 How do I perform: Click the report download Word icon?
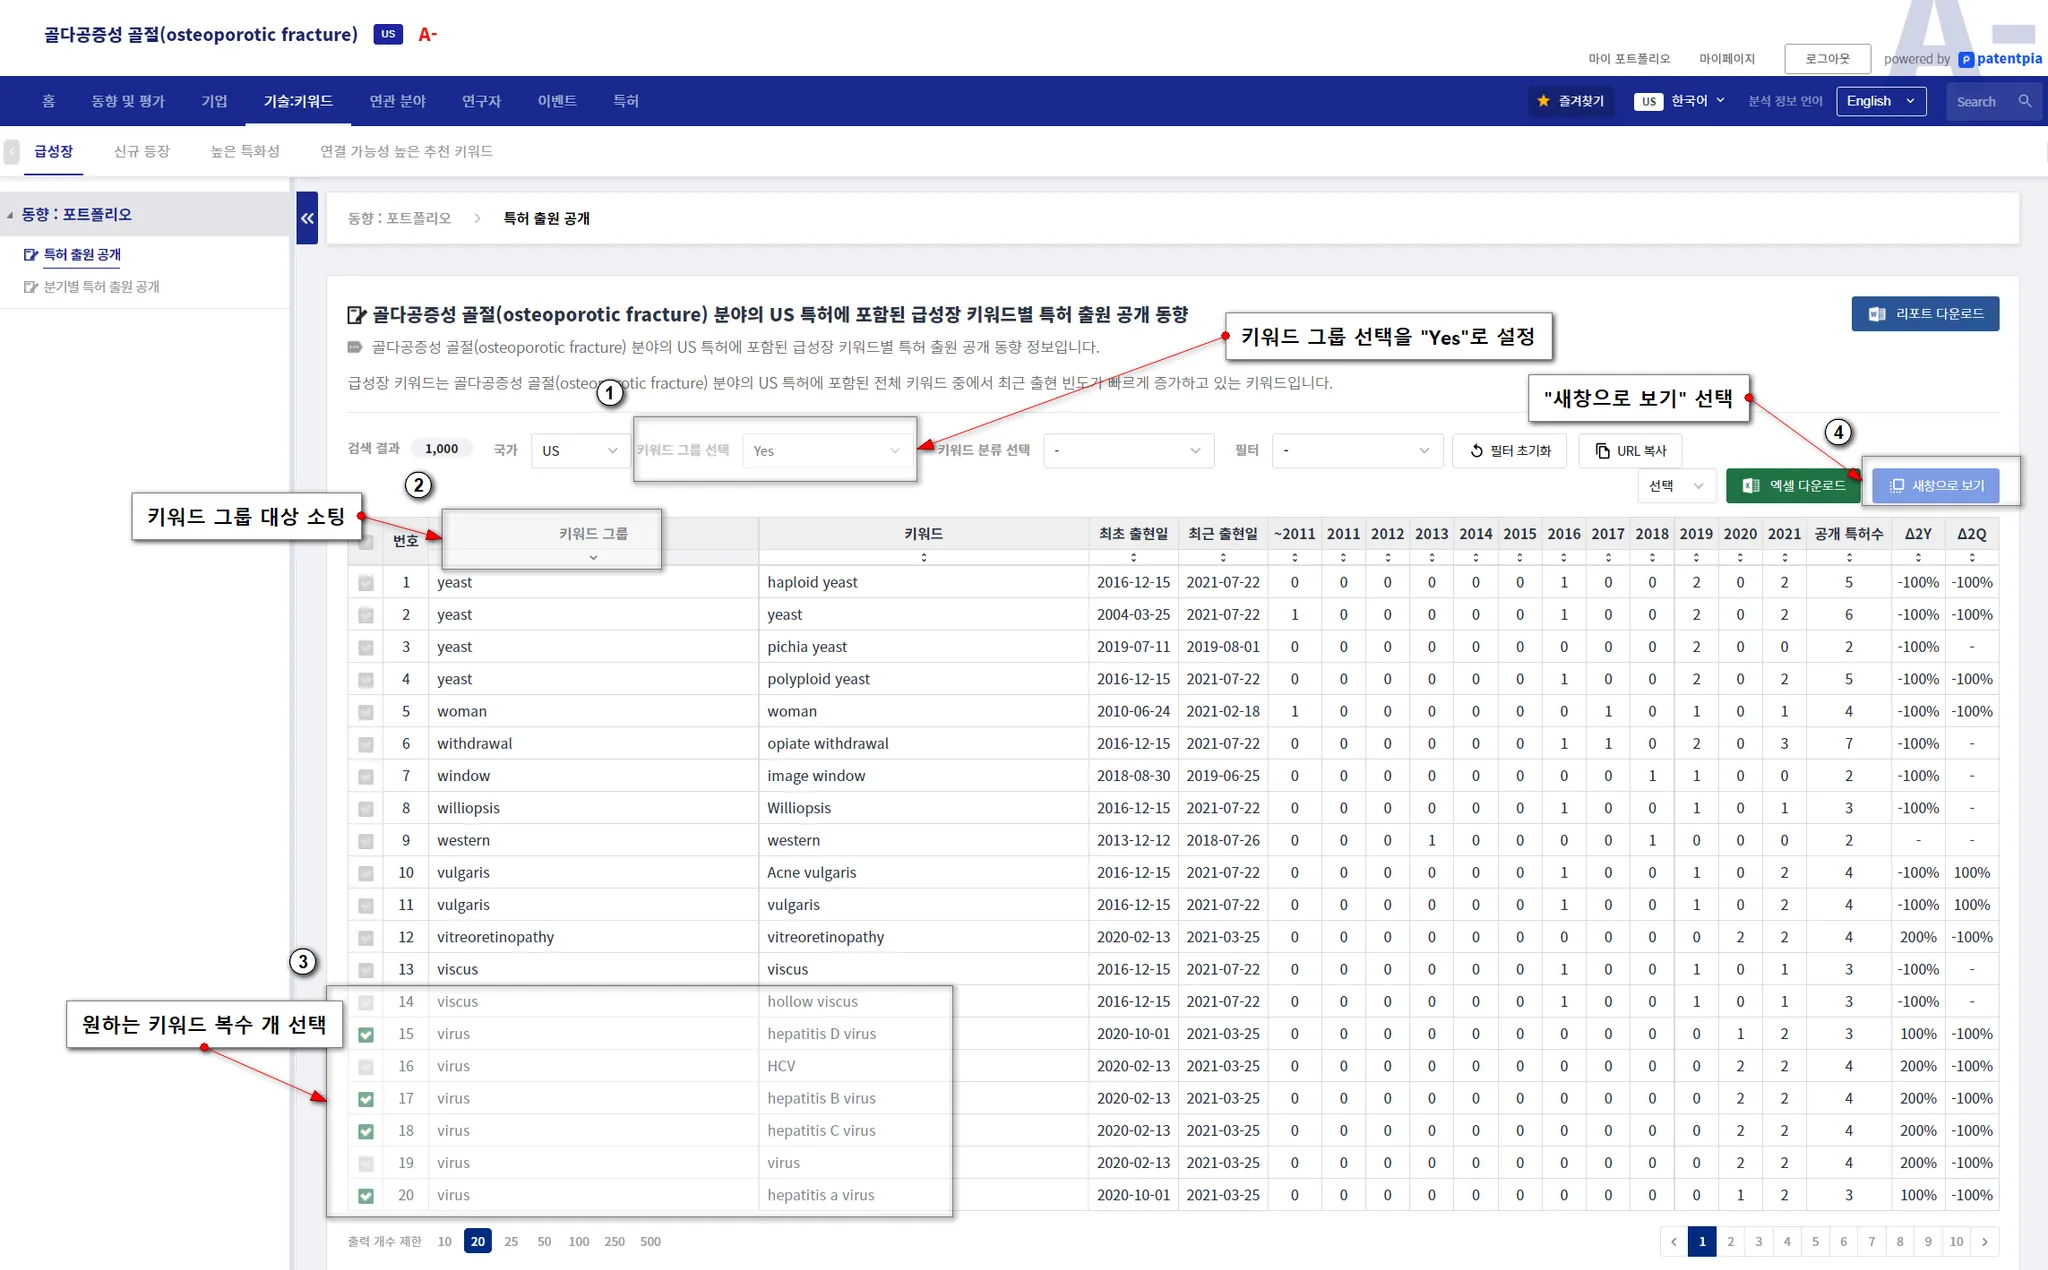point(1877,314)
